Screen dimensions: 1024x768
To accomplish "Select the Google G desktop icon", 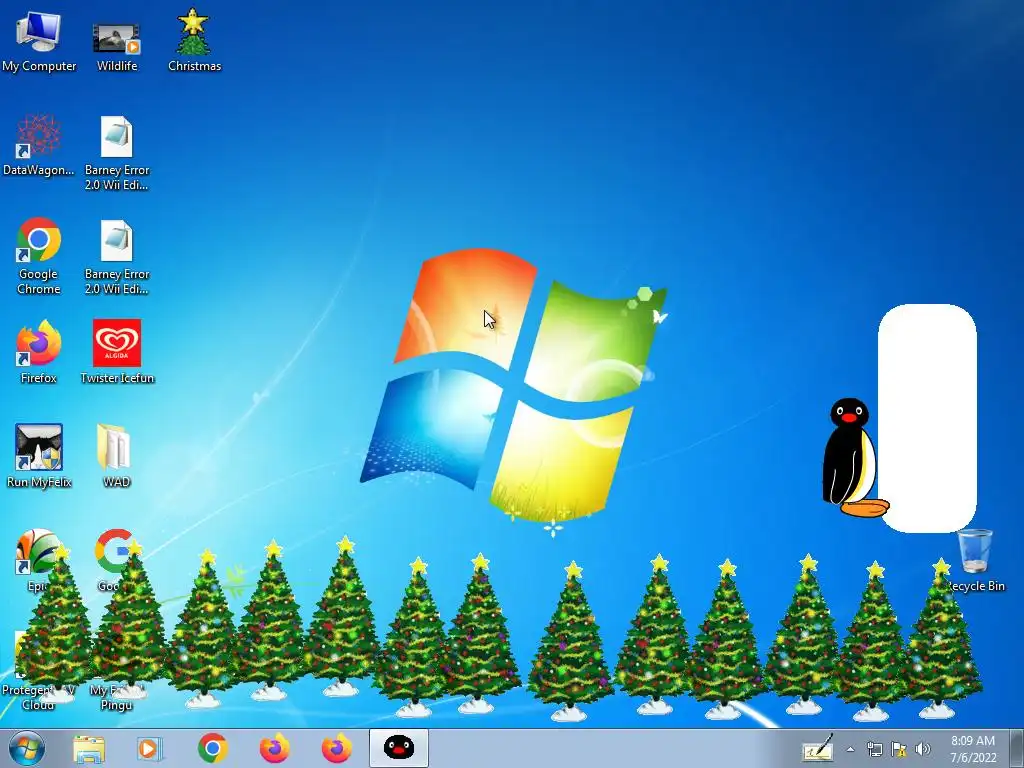I will tap(114, 552).
